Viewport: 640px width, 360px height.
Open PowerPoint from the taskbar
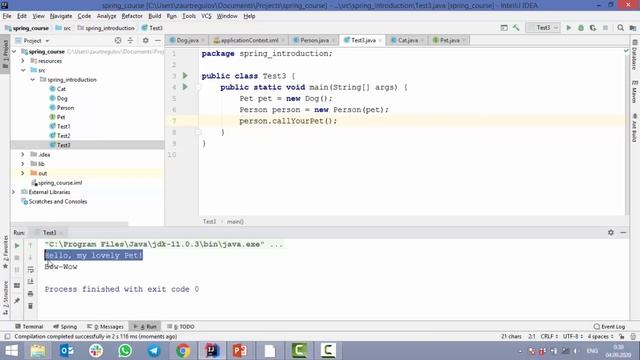[240, 351]
